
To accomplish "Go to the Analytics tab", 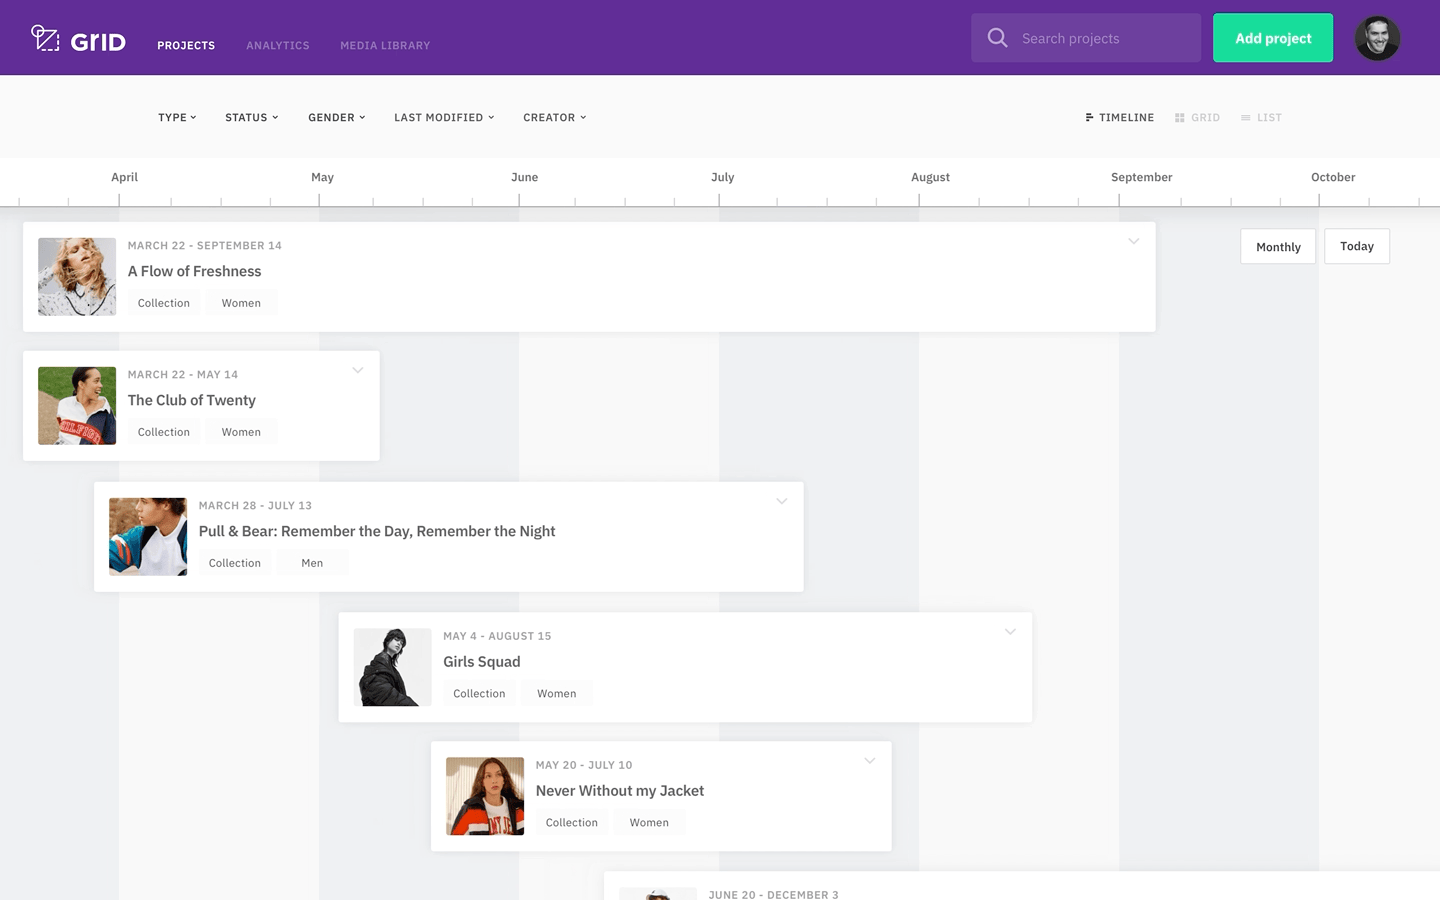I will click(x=278, y=46).
